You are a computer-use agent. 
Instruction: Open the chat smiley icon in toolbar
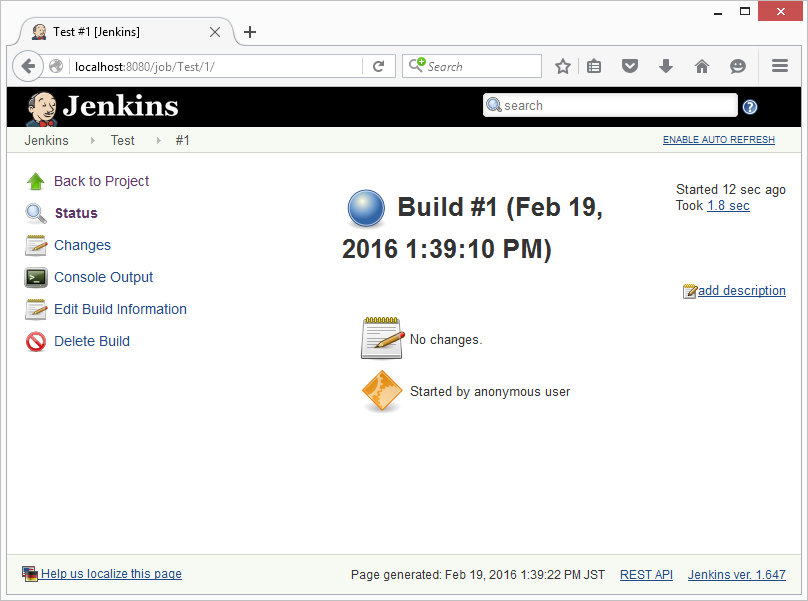[738, 66]
